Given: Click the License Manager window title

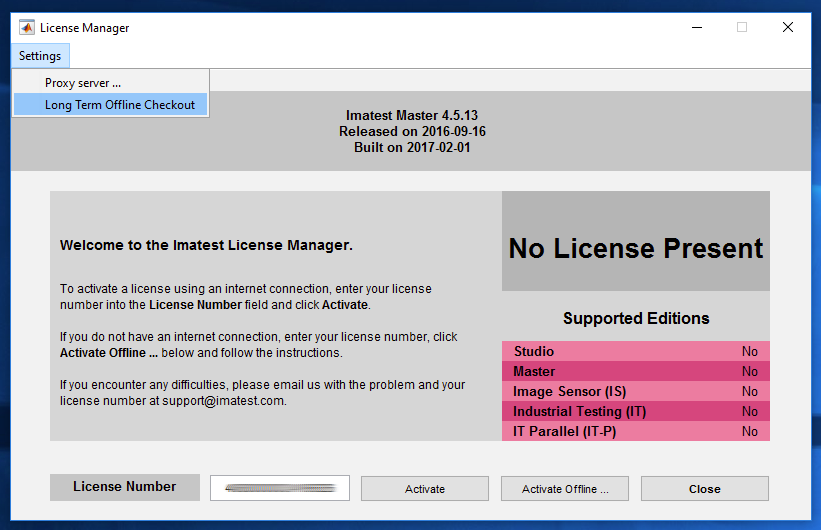Looking at the screenshot, I should pyautogui.click(x=84, y=28).
